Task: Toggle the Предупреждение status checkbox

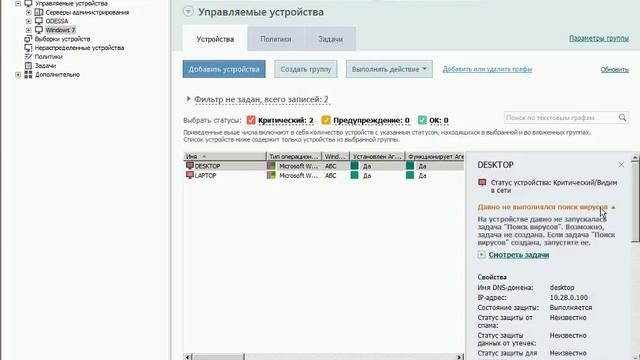Action: click(x=326, y=120)
